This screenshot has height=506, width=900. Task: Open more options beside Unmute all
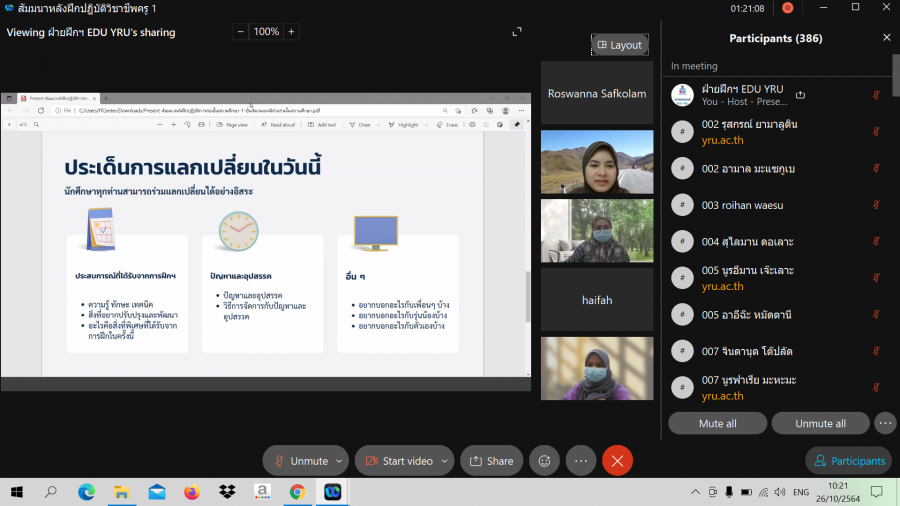pos(885,423)
